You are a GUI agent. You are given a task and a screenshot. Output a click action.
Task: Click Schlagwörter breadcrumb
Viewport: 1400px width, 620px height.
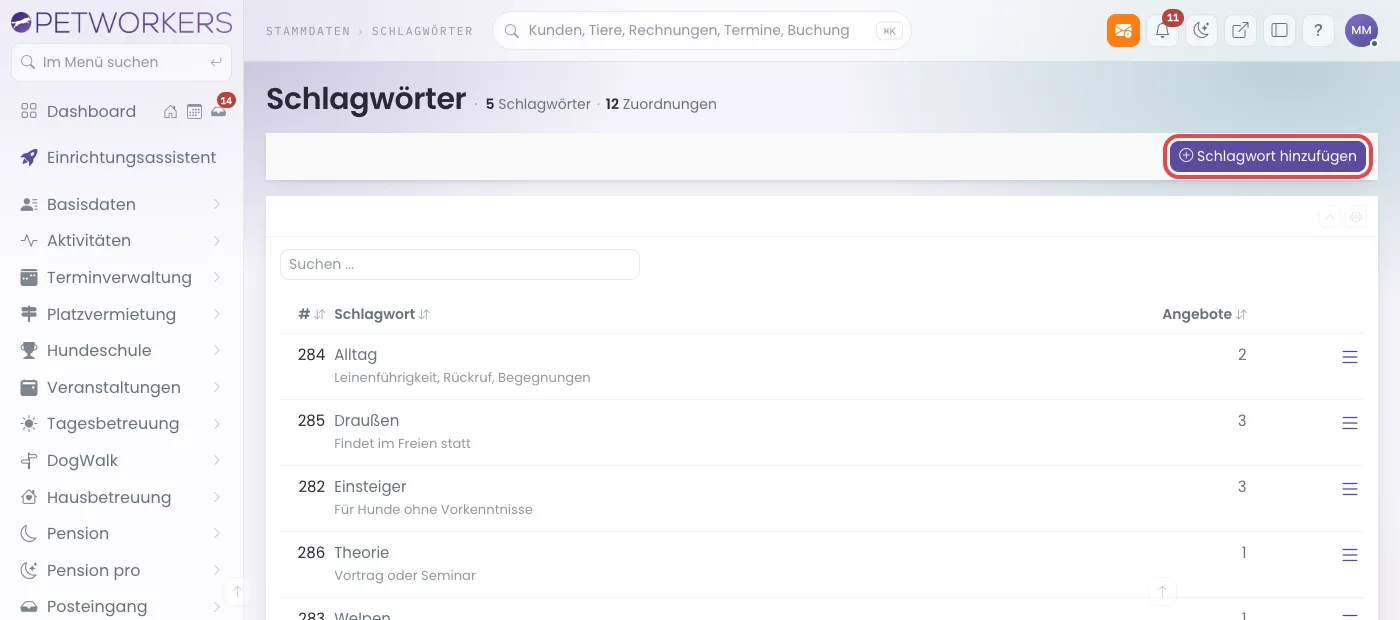[422, 31]
